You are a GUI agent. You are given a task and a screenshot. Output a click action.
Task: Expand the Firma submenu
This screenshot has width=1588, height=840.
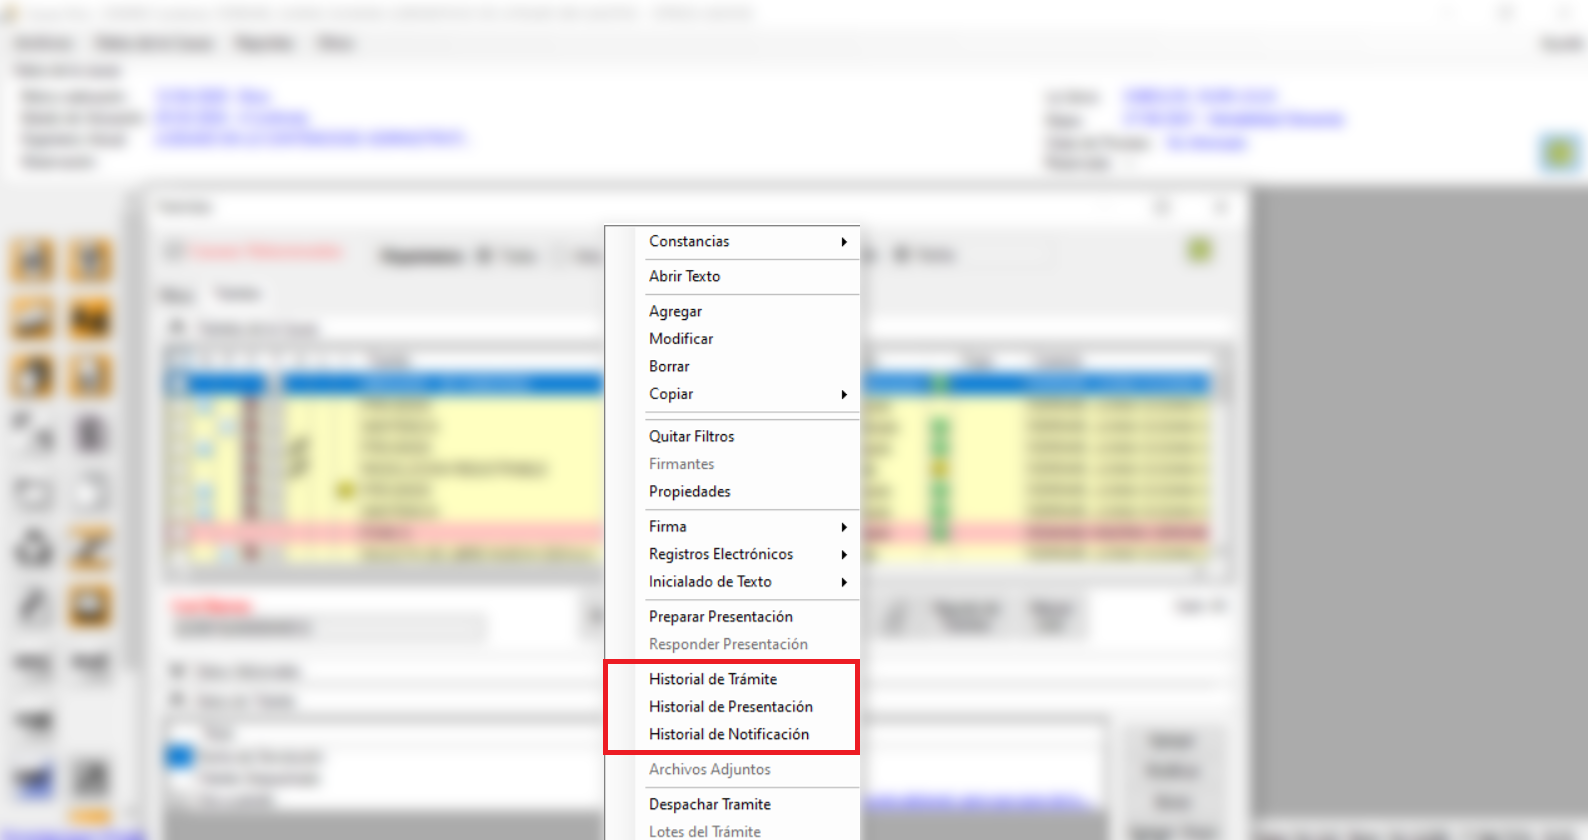[668, 527]
